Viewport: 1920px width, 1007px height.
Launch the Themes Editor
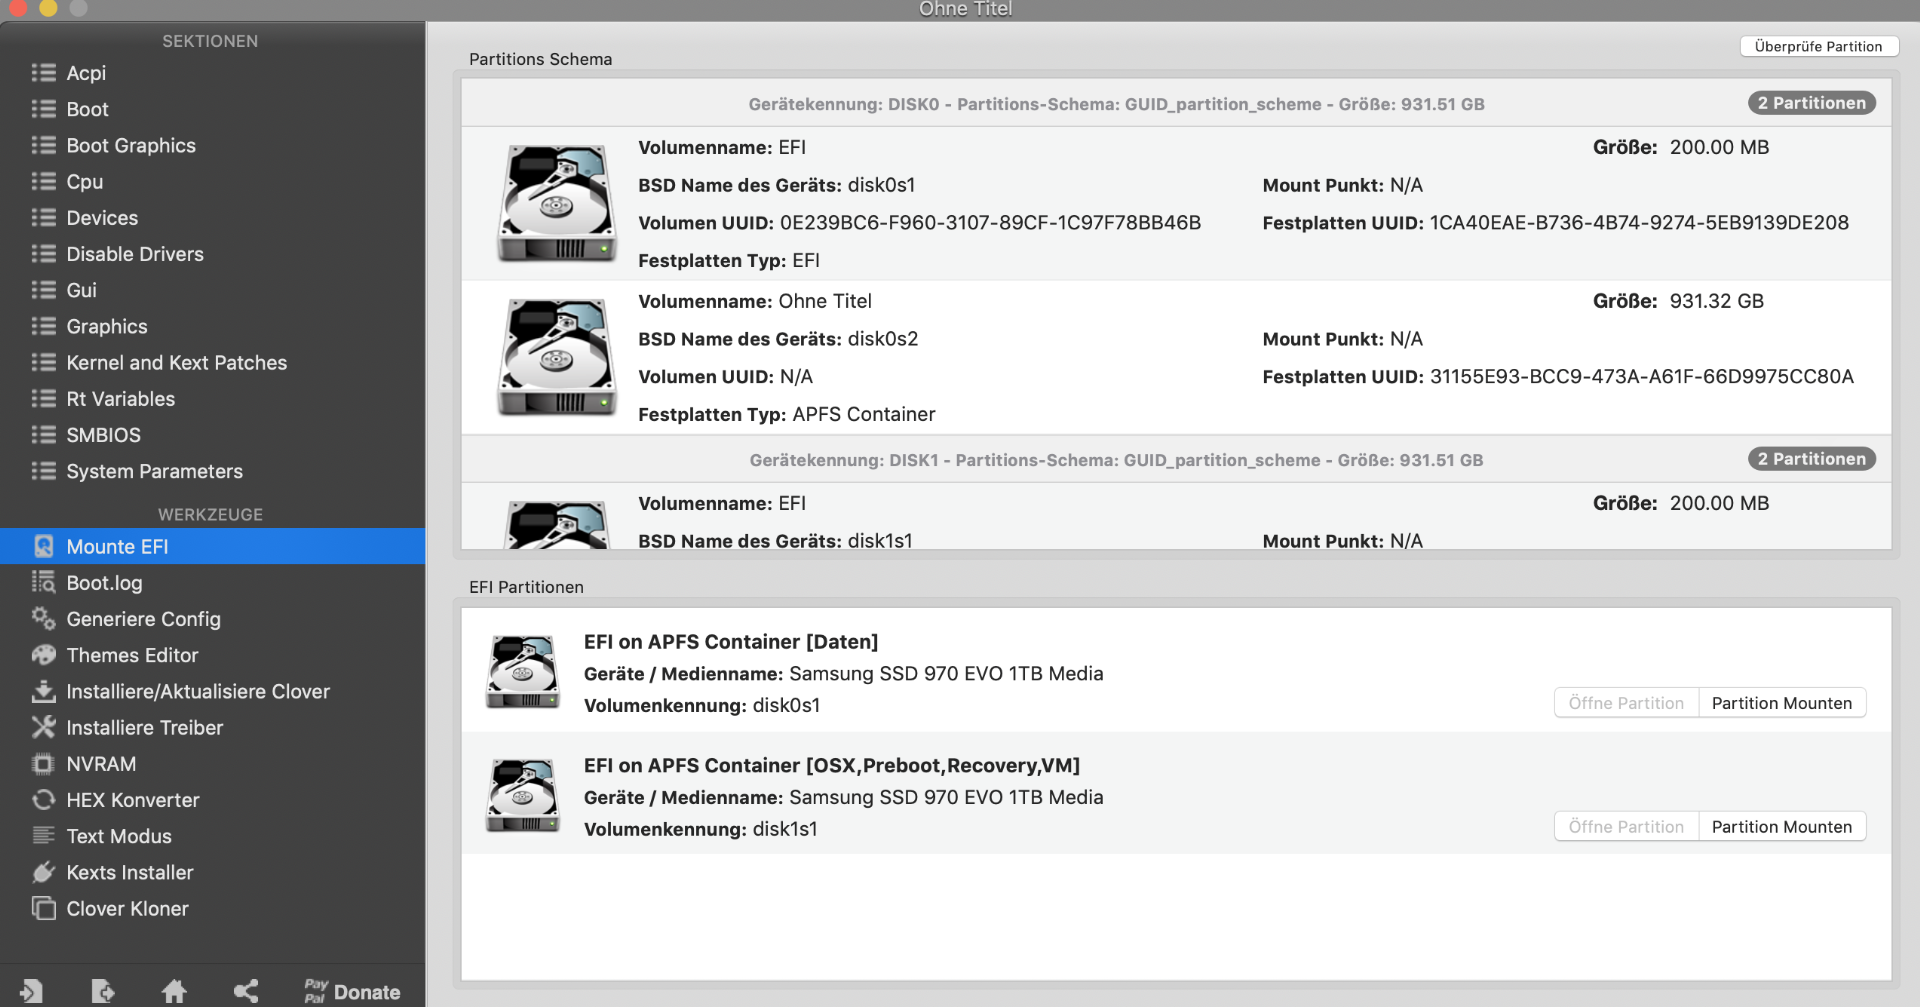pyautogui.click(x=212, y=655)
